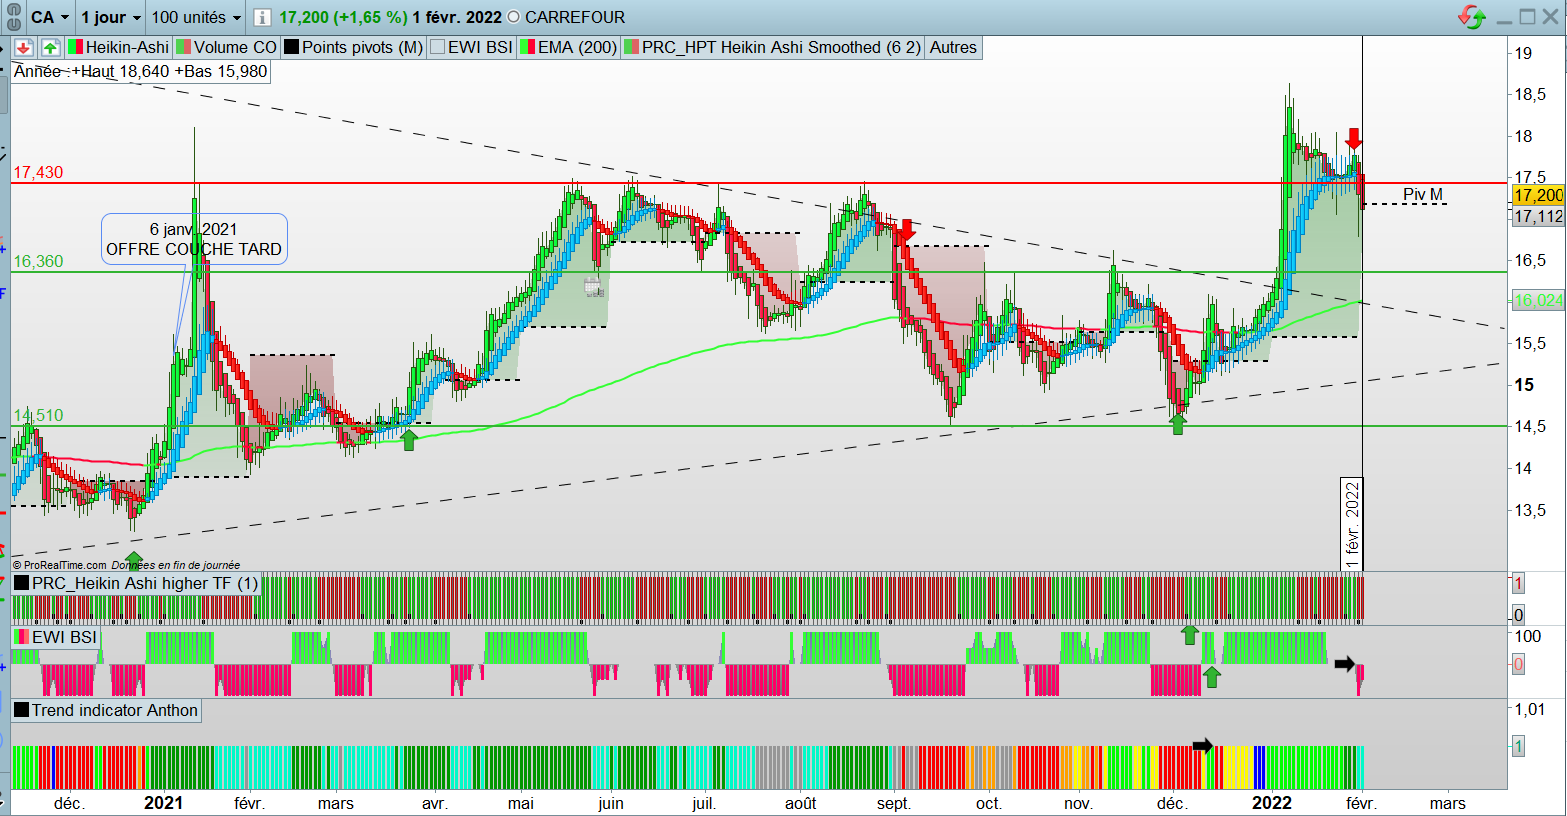Click the 14,510 green support label
Image resolution: width=1567 pixels, height=816 pixels.
tap(38, 415)
